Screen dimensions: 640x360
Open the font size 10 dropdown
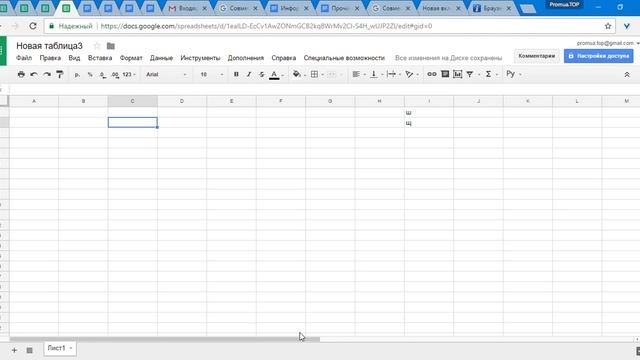point(211,75)
